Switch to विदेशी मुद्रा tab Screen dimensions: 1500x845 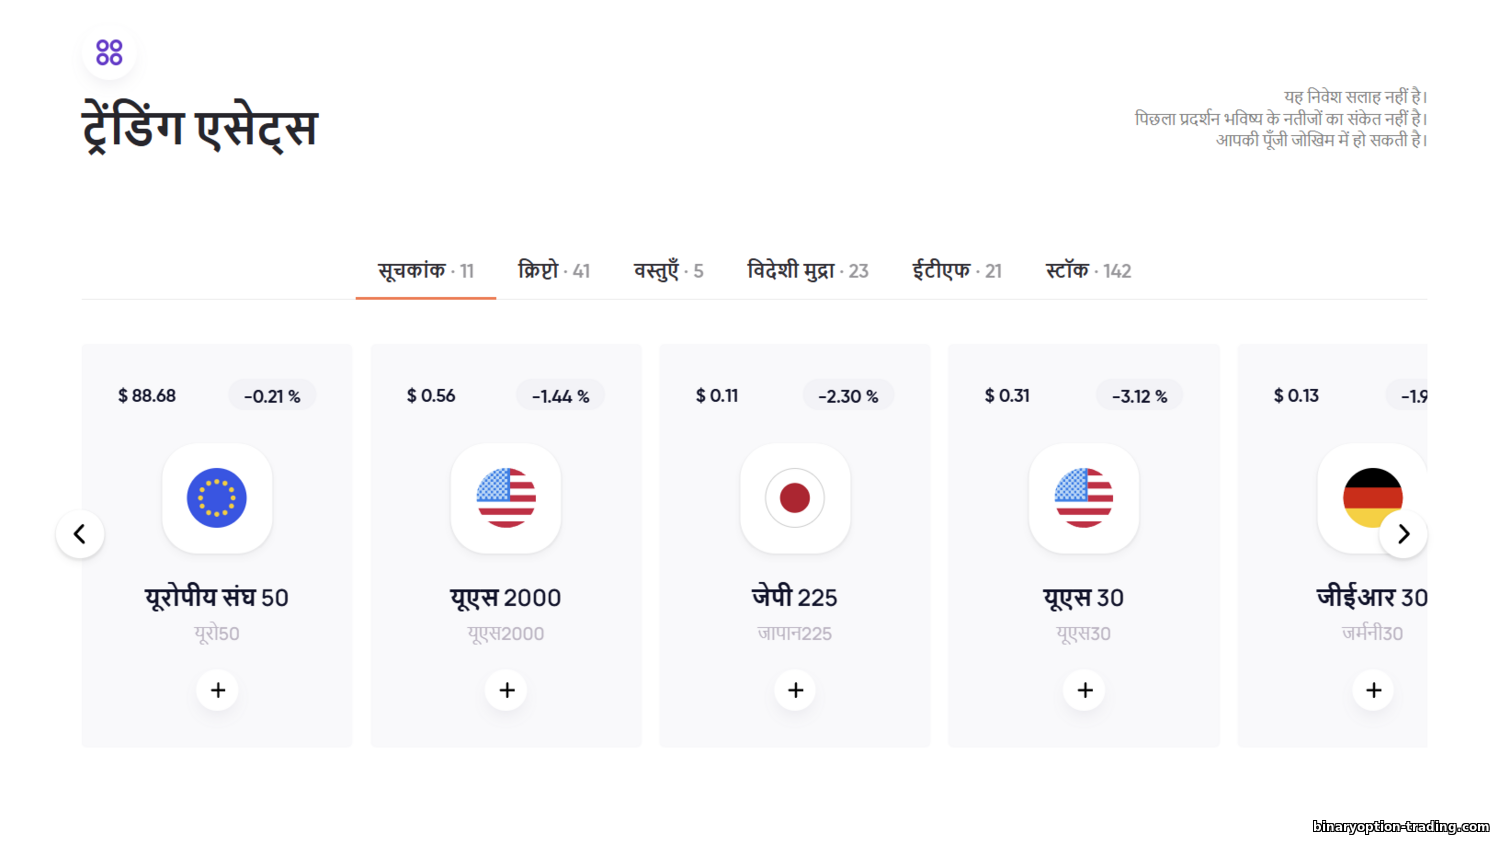click(x=808, y=271)
